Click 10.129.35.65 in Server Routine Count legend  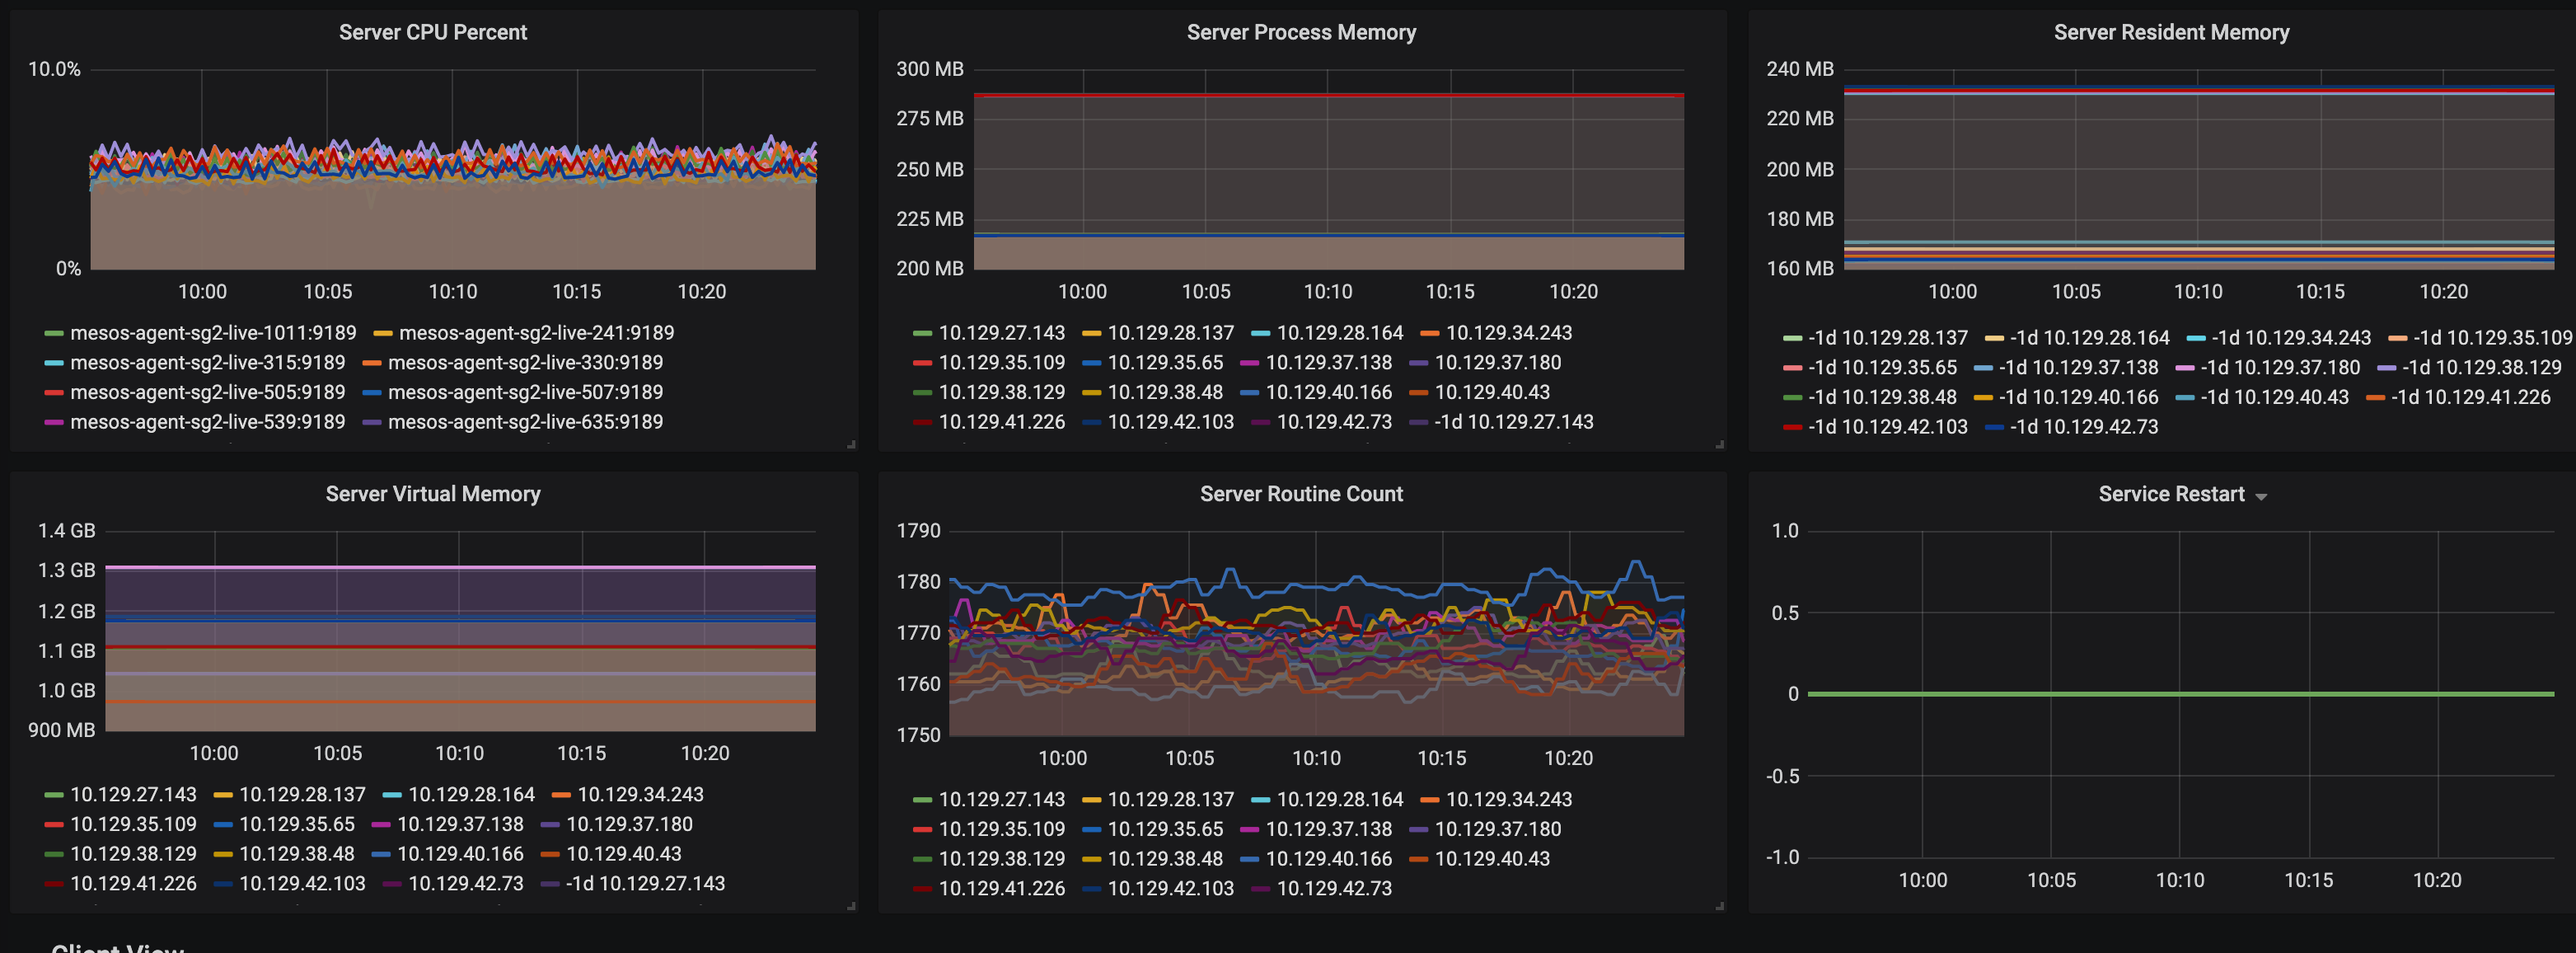pyautogui.click(x=1165, y=830)
